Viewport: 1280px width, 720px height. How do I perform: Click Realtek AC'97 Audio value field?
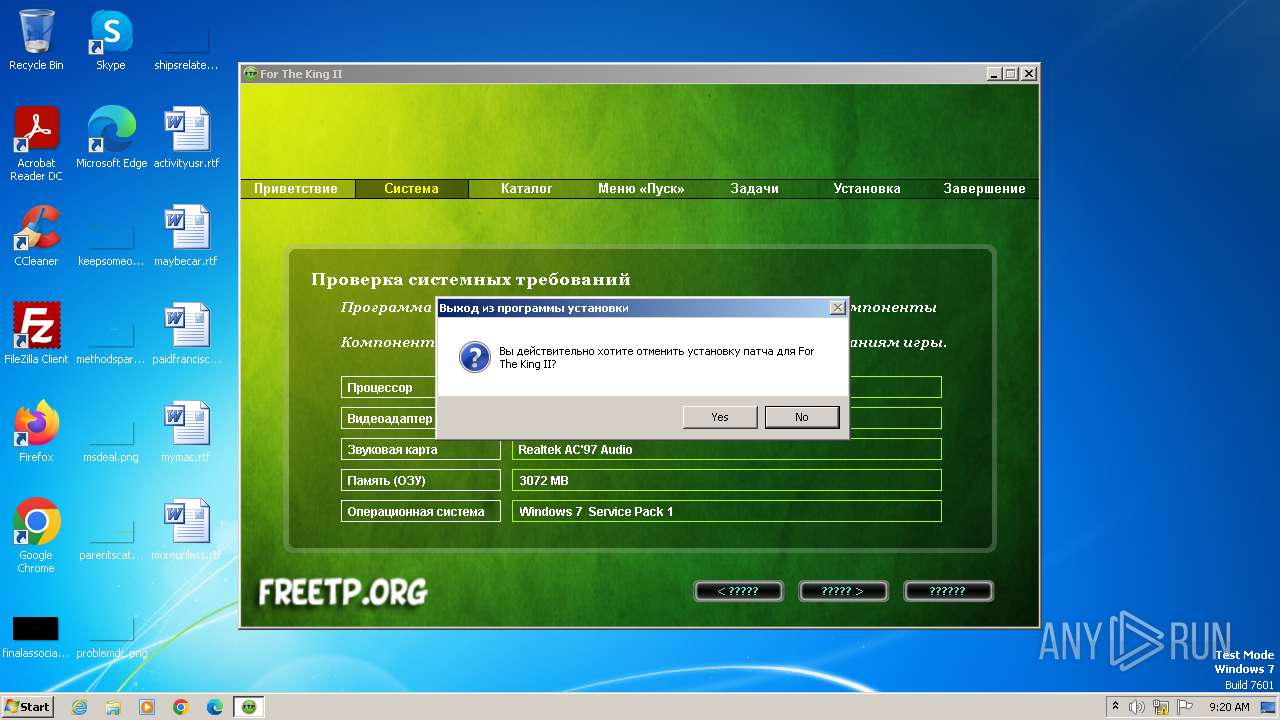[727, 449]
